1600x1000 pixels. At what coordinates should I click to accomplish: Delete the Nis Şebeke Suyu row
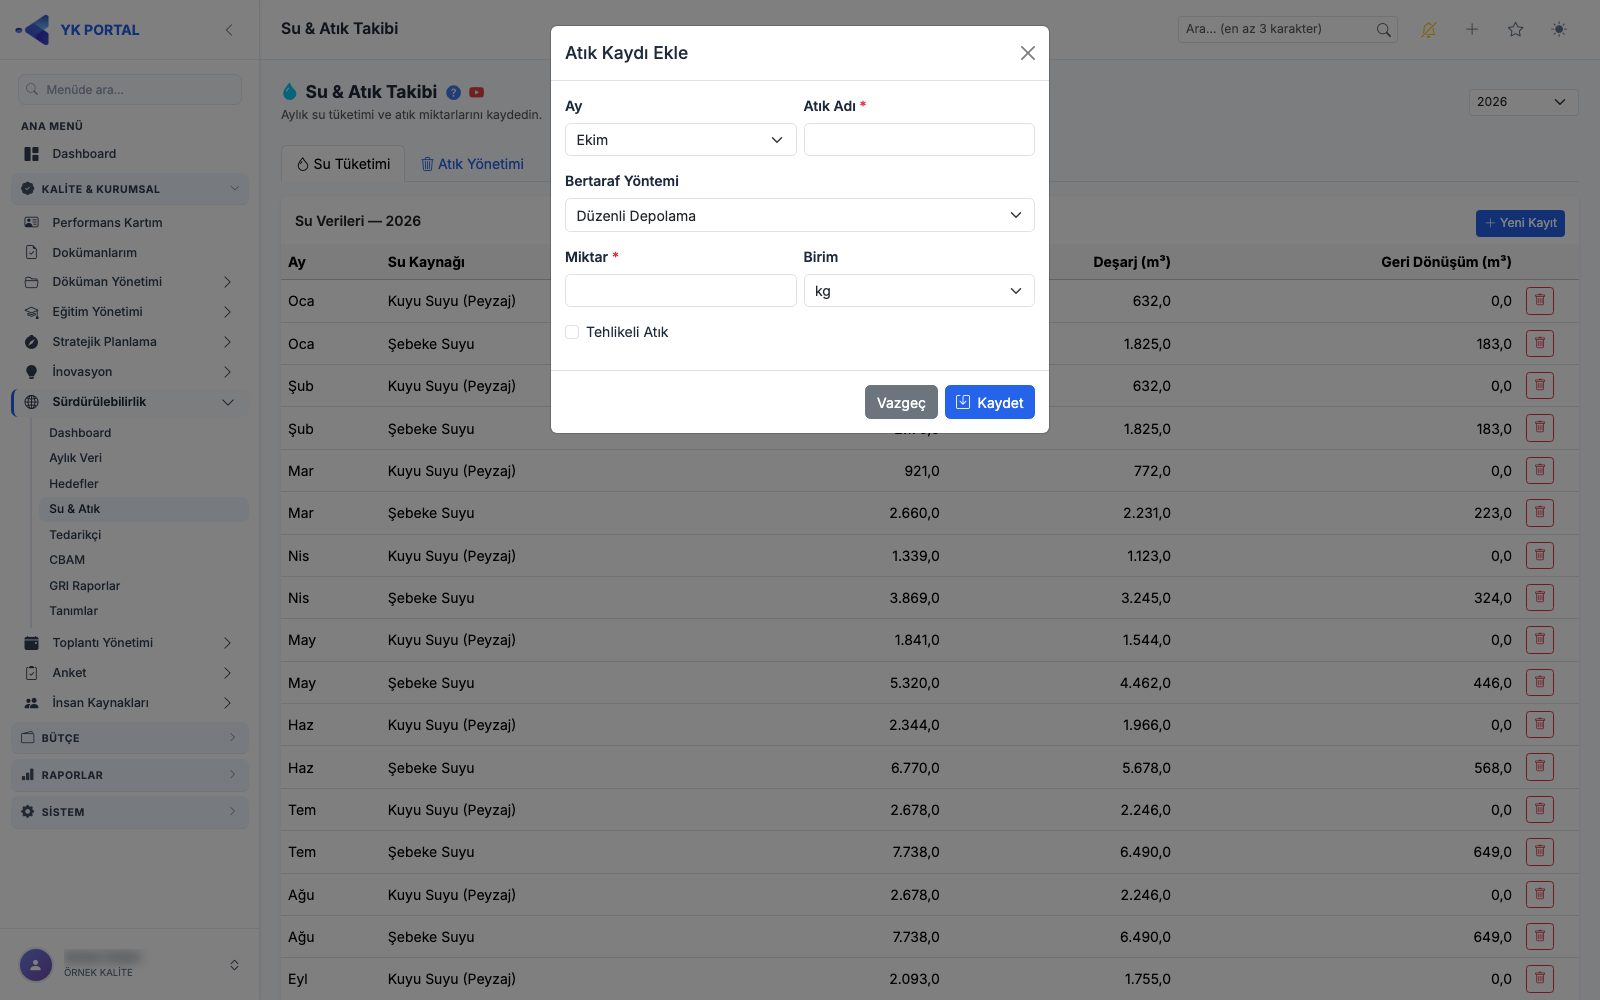click(x=1540, y=597)
